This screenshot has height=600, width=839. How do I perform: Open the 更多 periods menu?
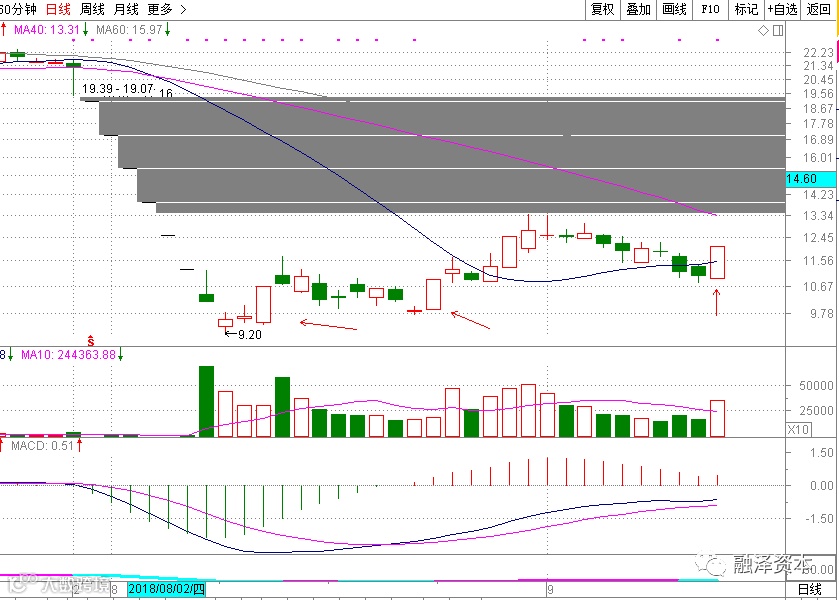pyautogui.click(x=160, y=10)
